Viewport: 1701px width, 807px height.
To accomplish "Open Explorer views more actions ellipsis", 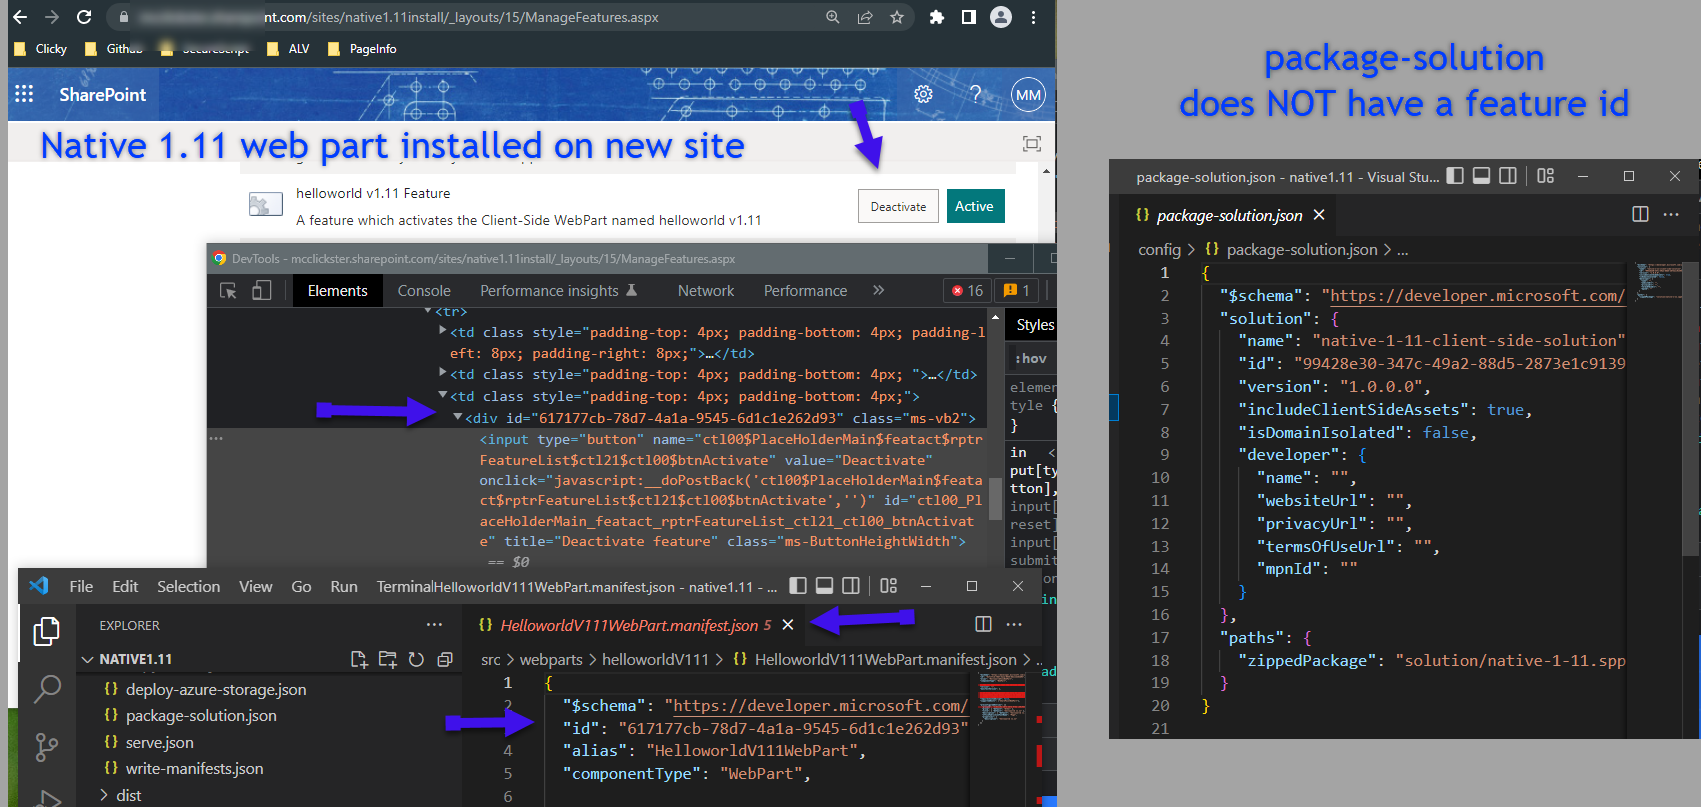I will [x=434, y=625].
